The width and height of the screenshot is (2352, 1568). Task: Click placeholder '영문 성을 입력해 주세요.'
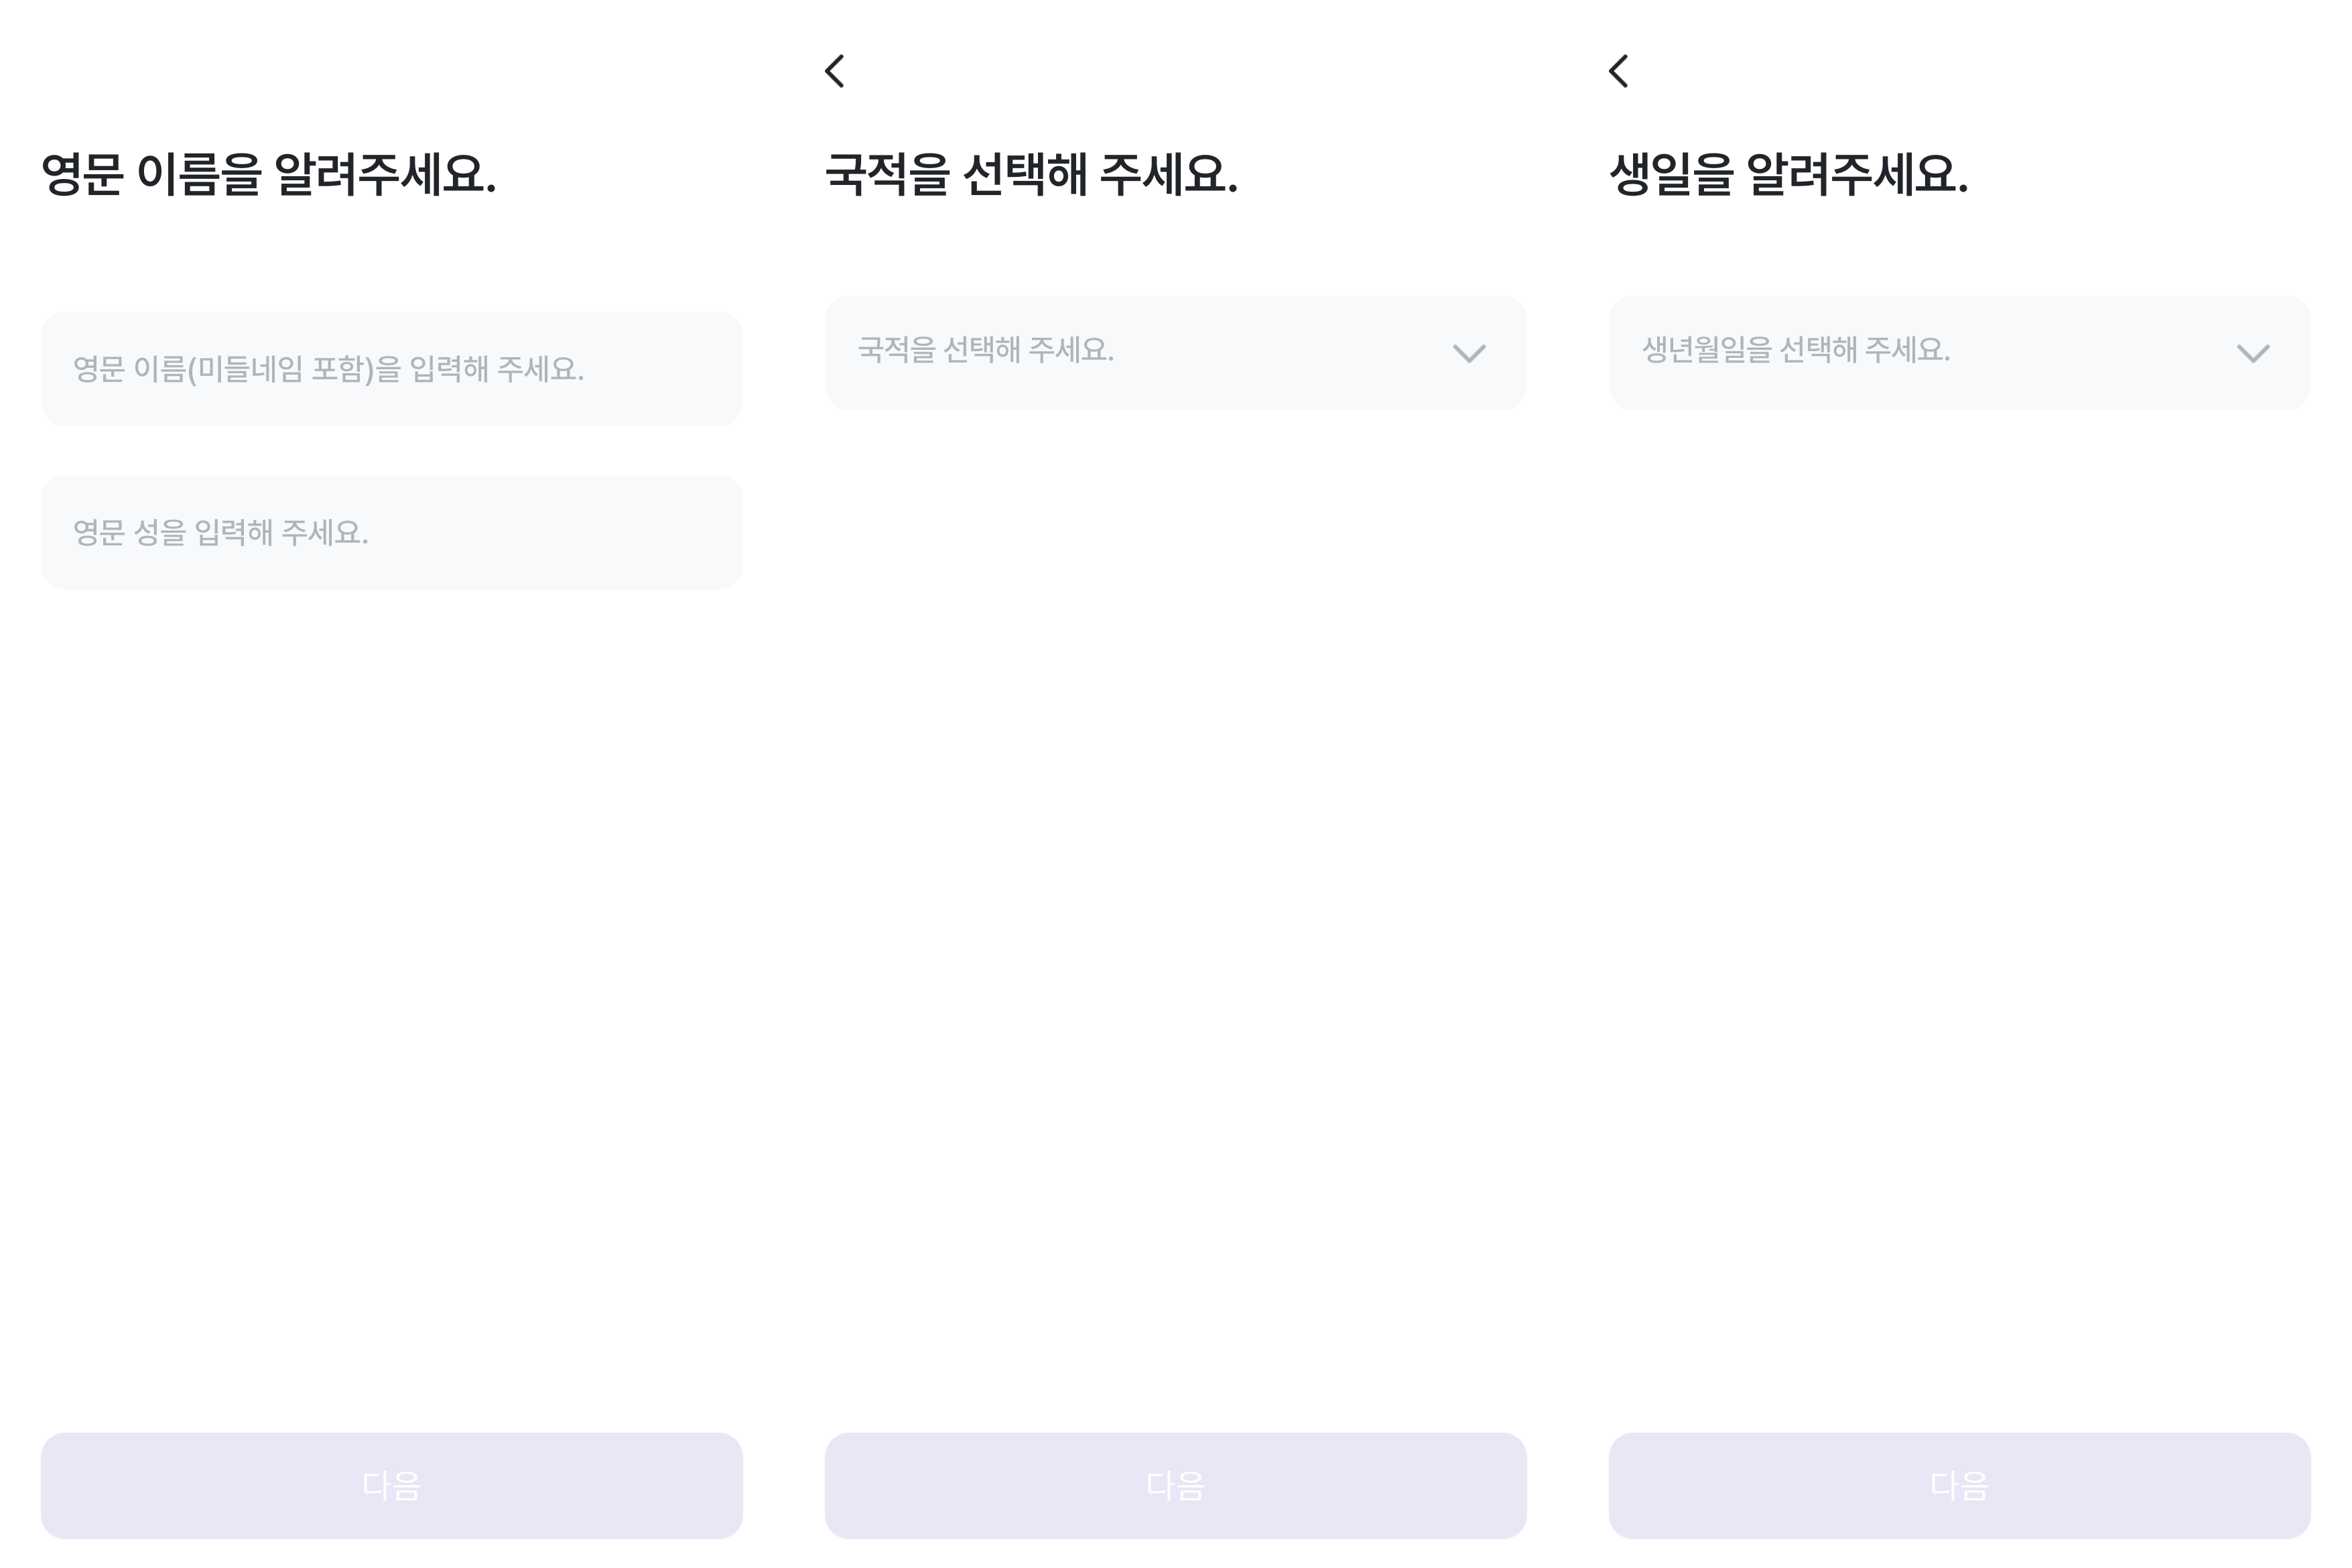pyautogui.click(x=221, y=532)
